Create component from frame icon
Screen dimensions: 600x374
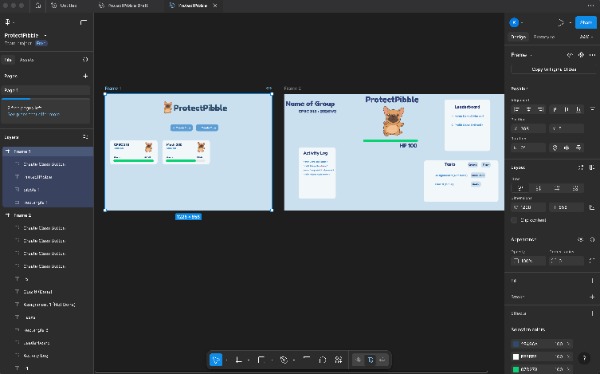tap(581, 55)
